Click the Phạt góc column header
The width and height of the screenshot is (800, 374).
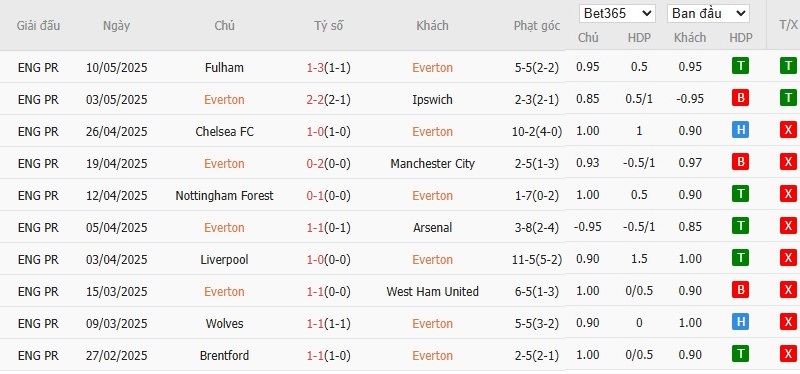537,26
